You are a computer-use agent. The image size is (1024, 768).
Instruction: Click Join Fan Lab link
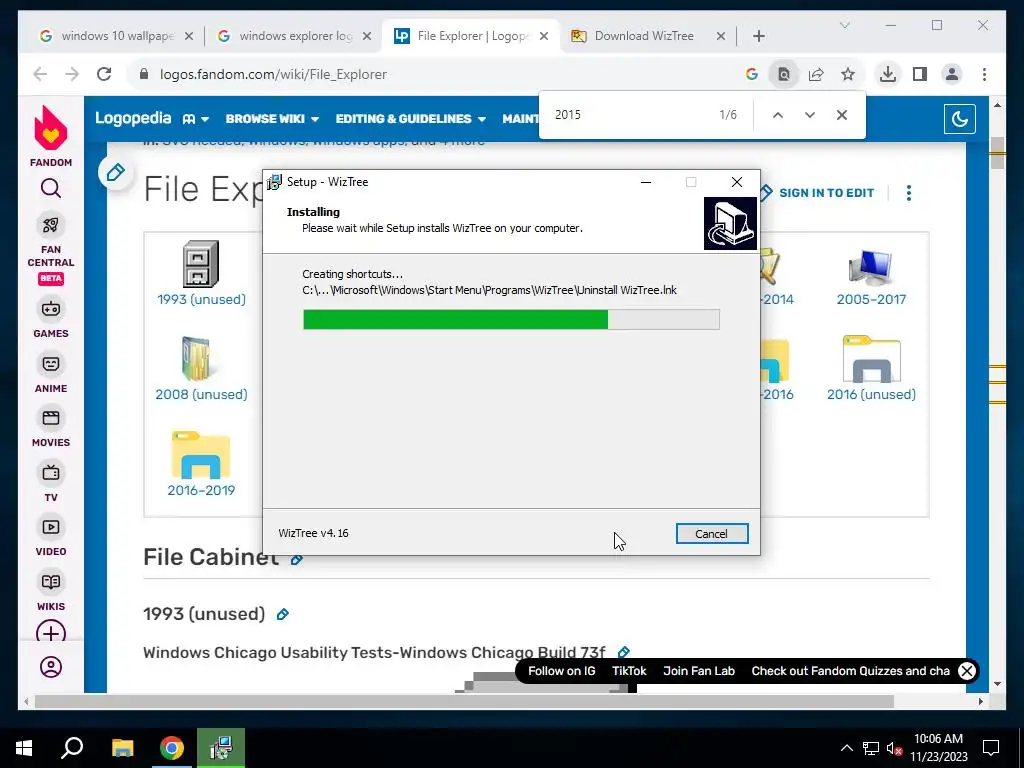[x=699, y=671]
